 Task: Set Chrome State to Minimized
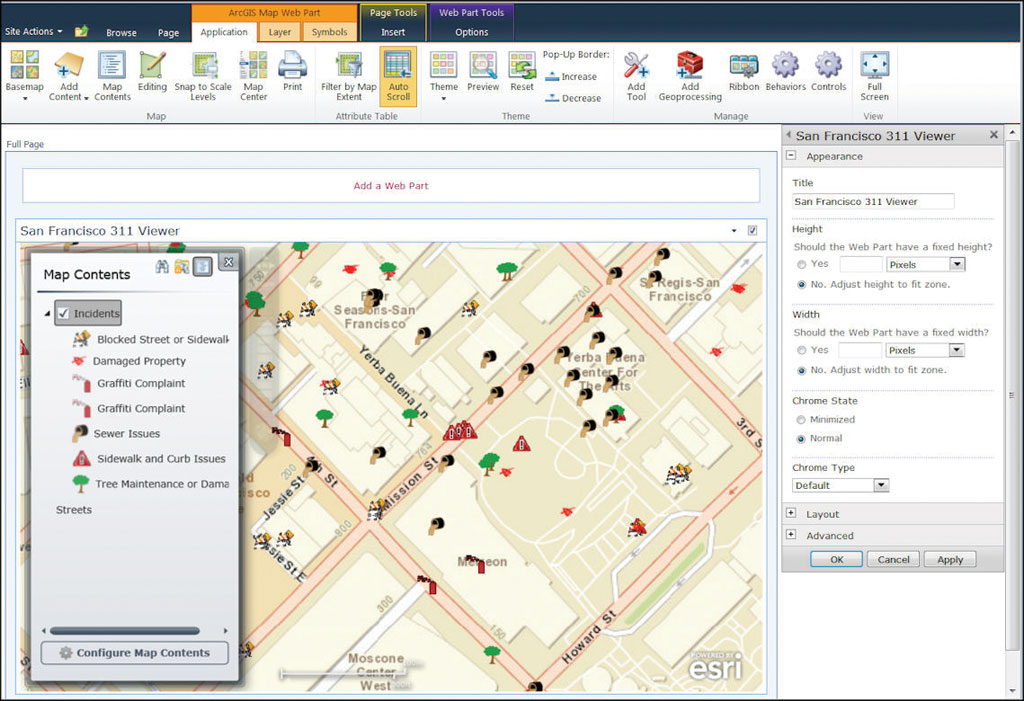point(801,420)
